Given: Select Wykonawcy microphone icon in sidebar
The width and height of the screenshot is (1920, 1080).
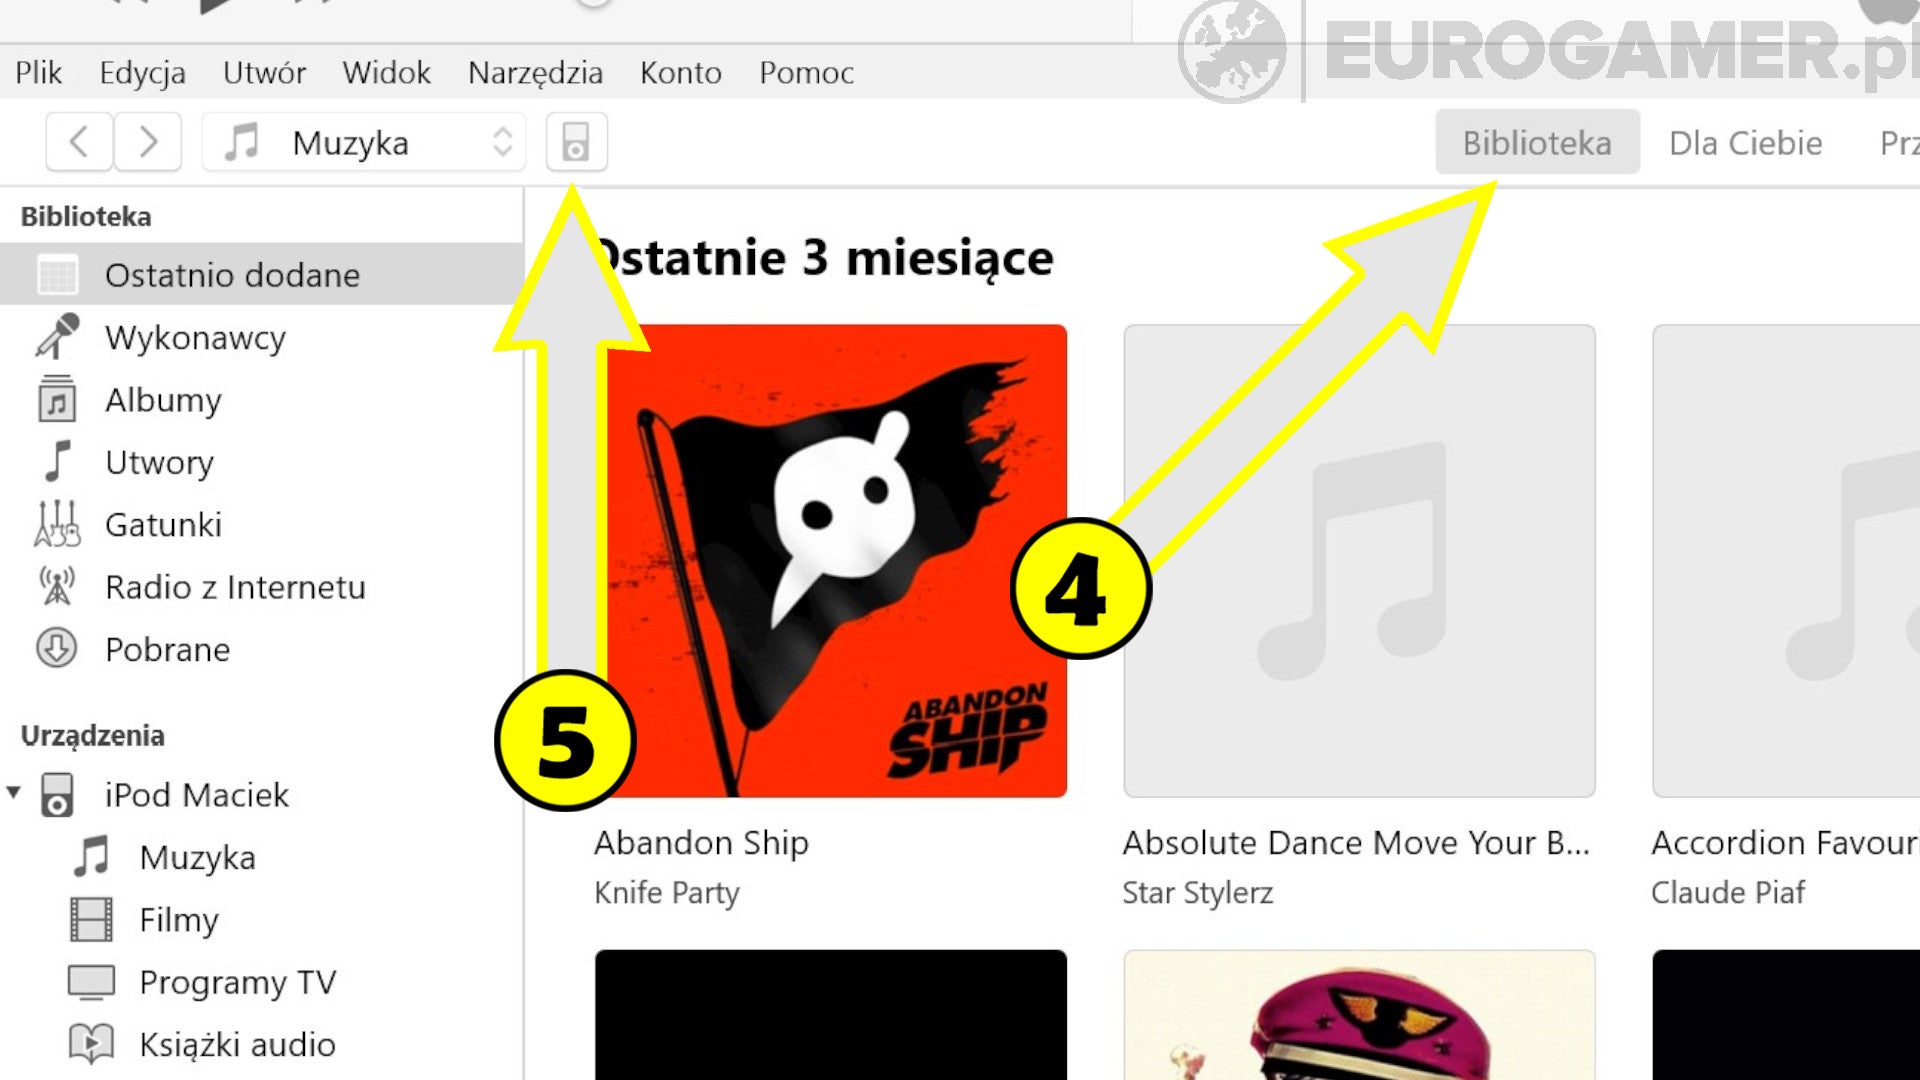Looking at the screenshot, I should point(57,337).
